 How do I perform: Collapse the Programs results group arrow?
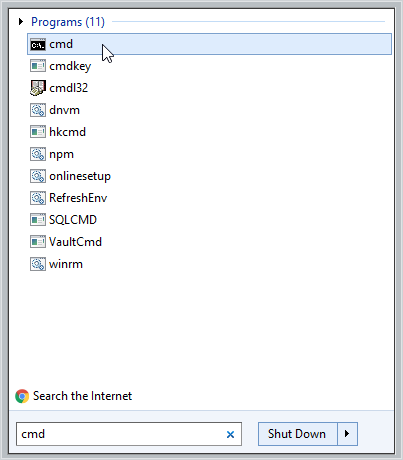pyautogui.click(x=21, y=22)
